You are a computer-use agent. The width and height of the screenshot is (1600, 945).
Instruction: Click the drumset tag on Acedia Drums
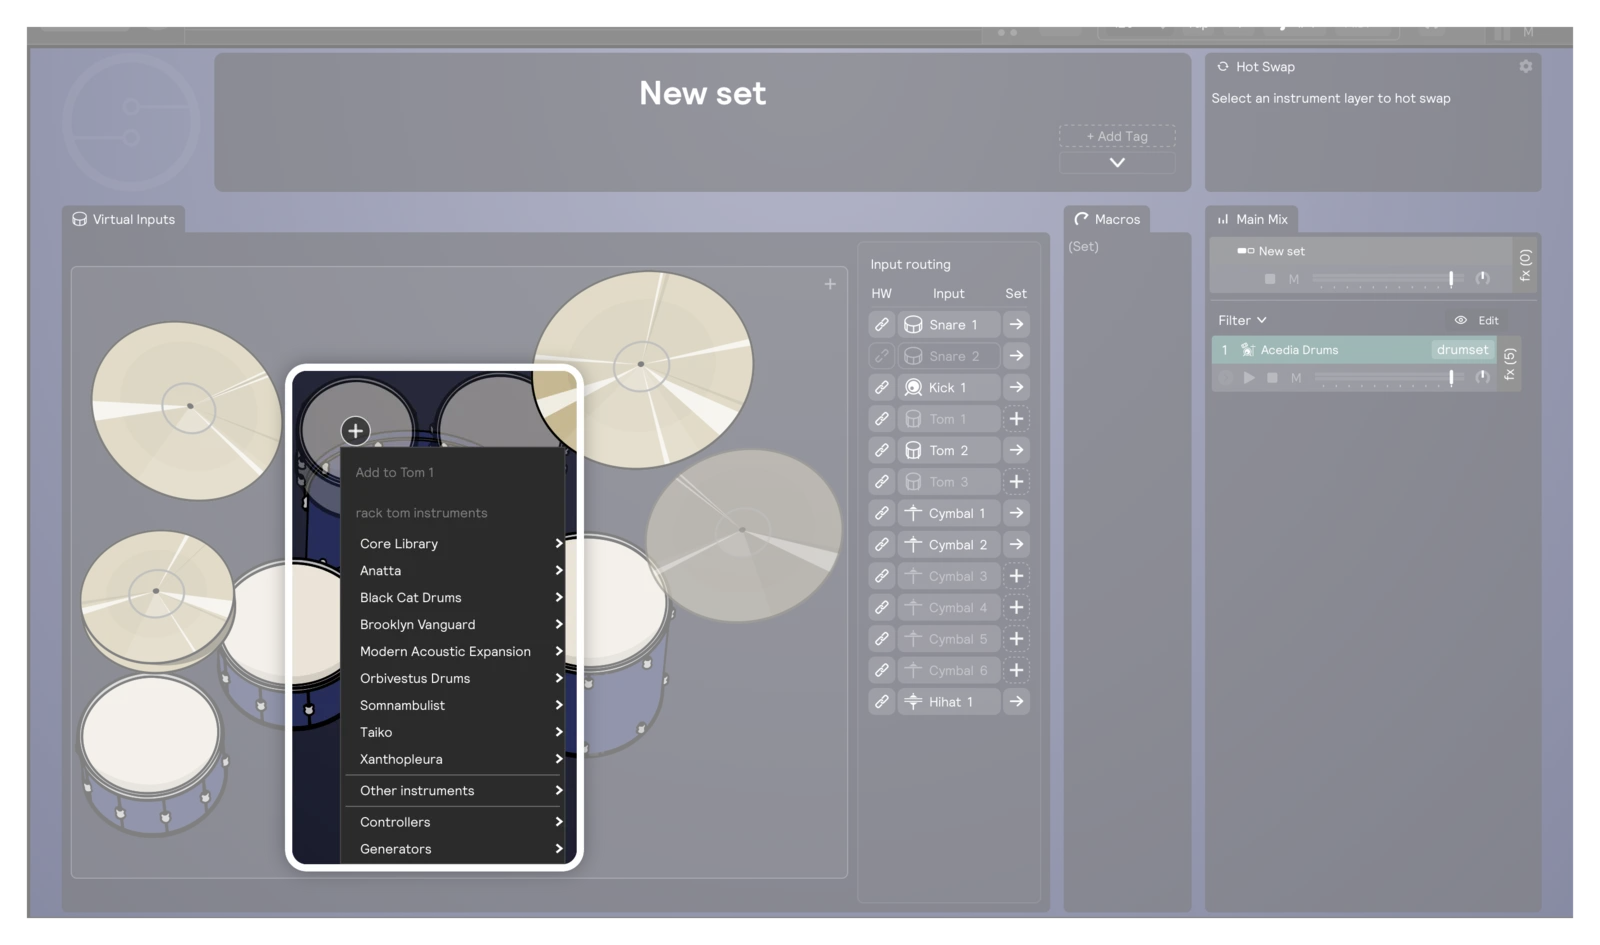(x=1462, y=350)
